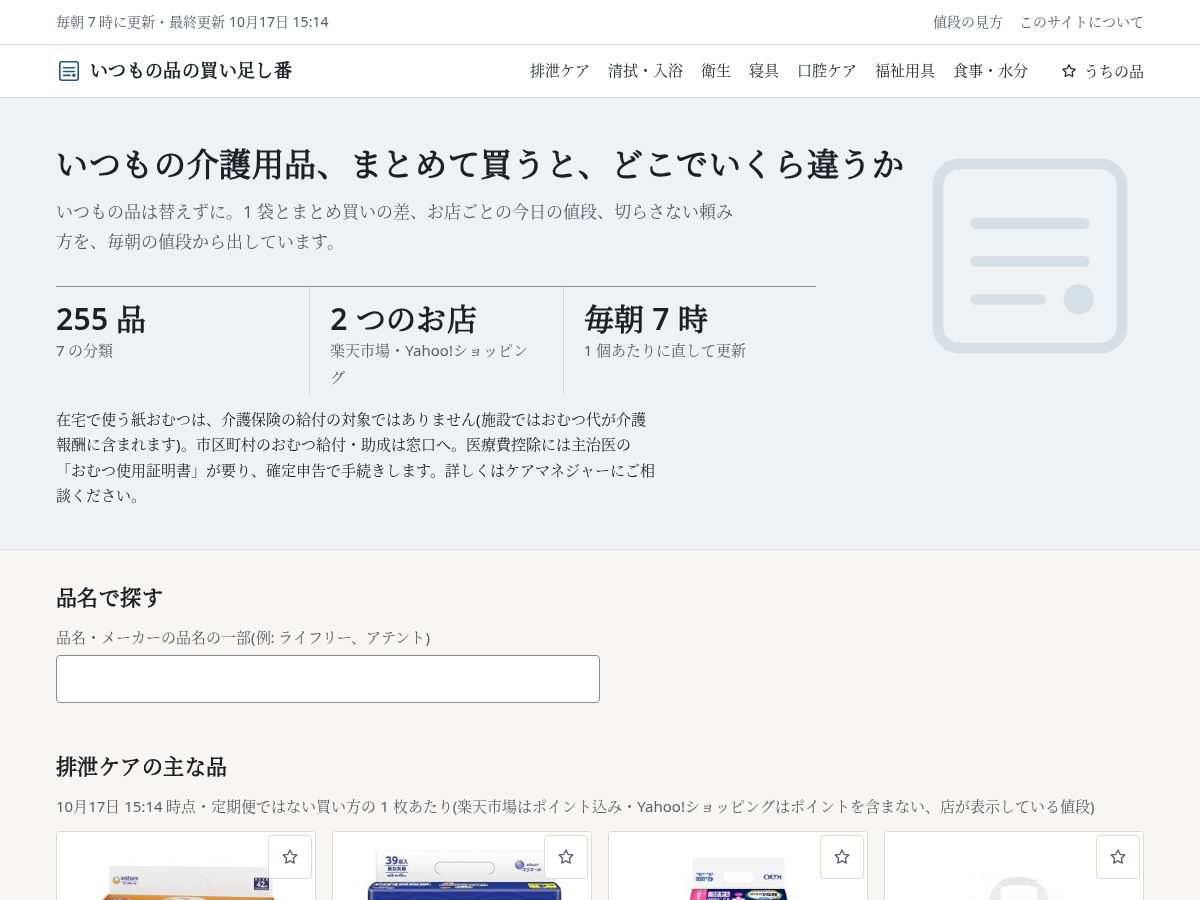Open the 値段の見方 link
Image resolution: width=1200 pixels, height=900 pixels.
point(968,22)
